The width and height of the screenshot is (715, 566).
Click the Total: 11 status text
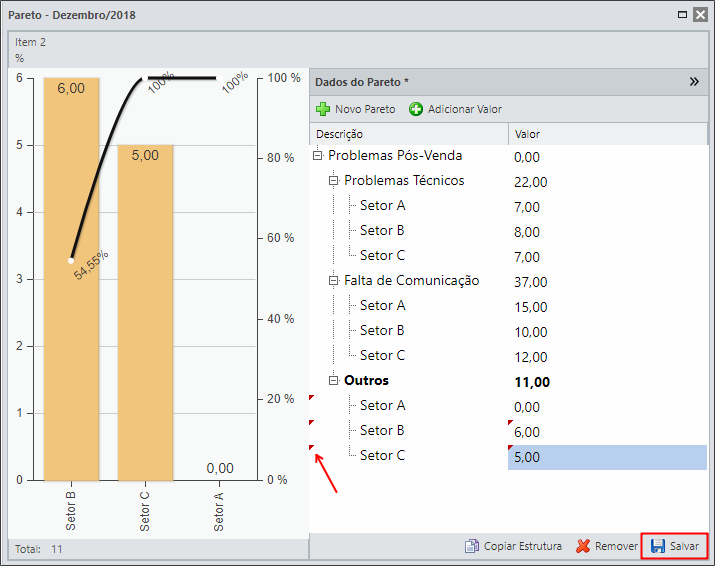39,549
